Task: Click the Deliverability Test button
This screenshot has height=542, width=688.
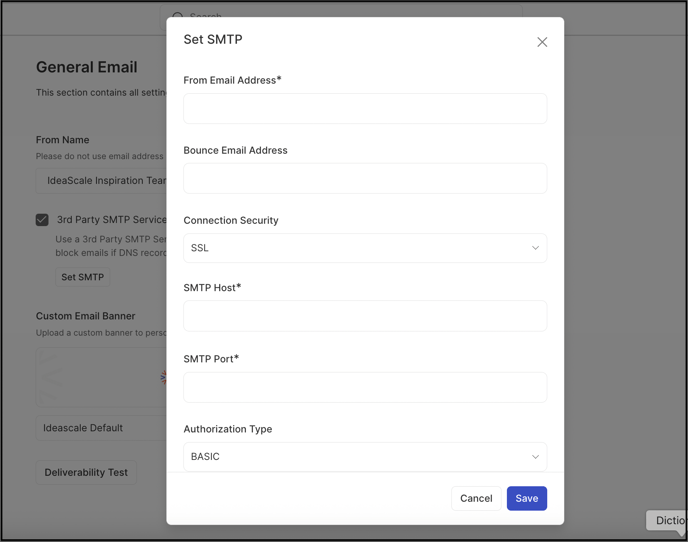Action: tap(86, 472)
